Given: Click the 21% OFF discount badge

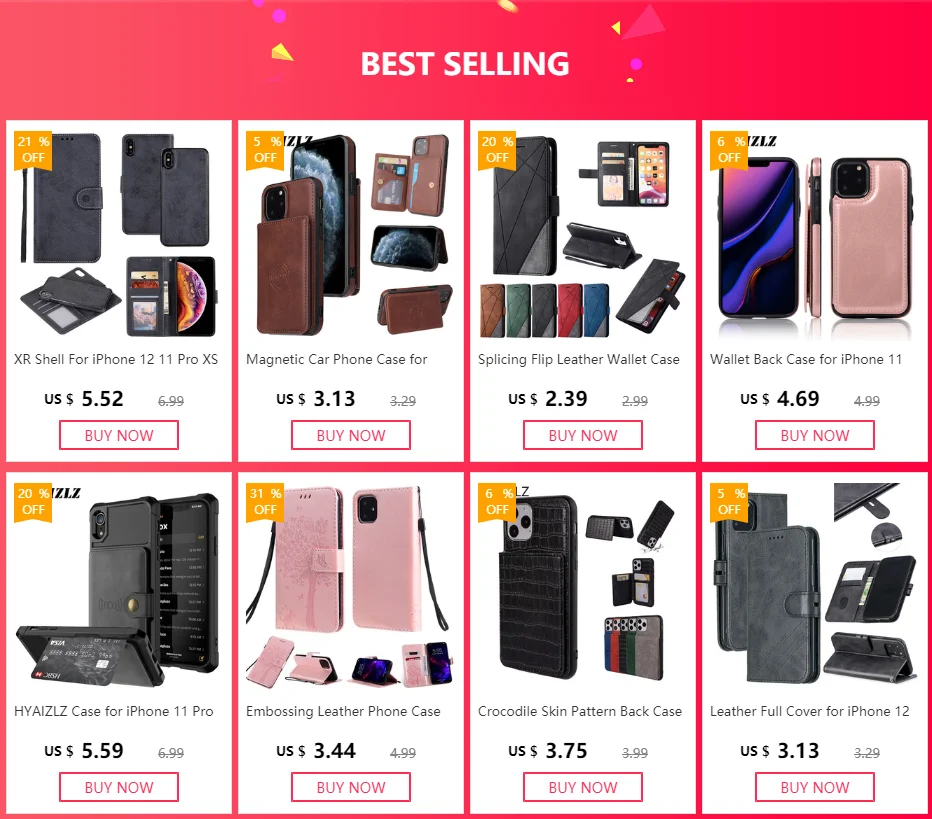Looking at the screenshot, I should click(33, 150).
